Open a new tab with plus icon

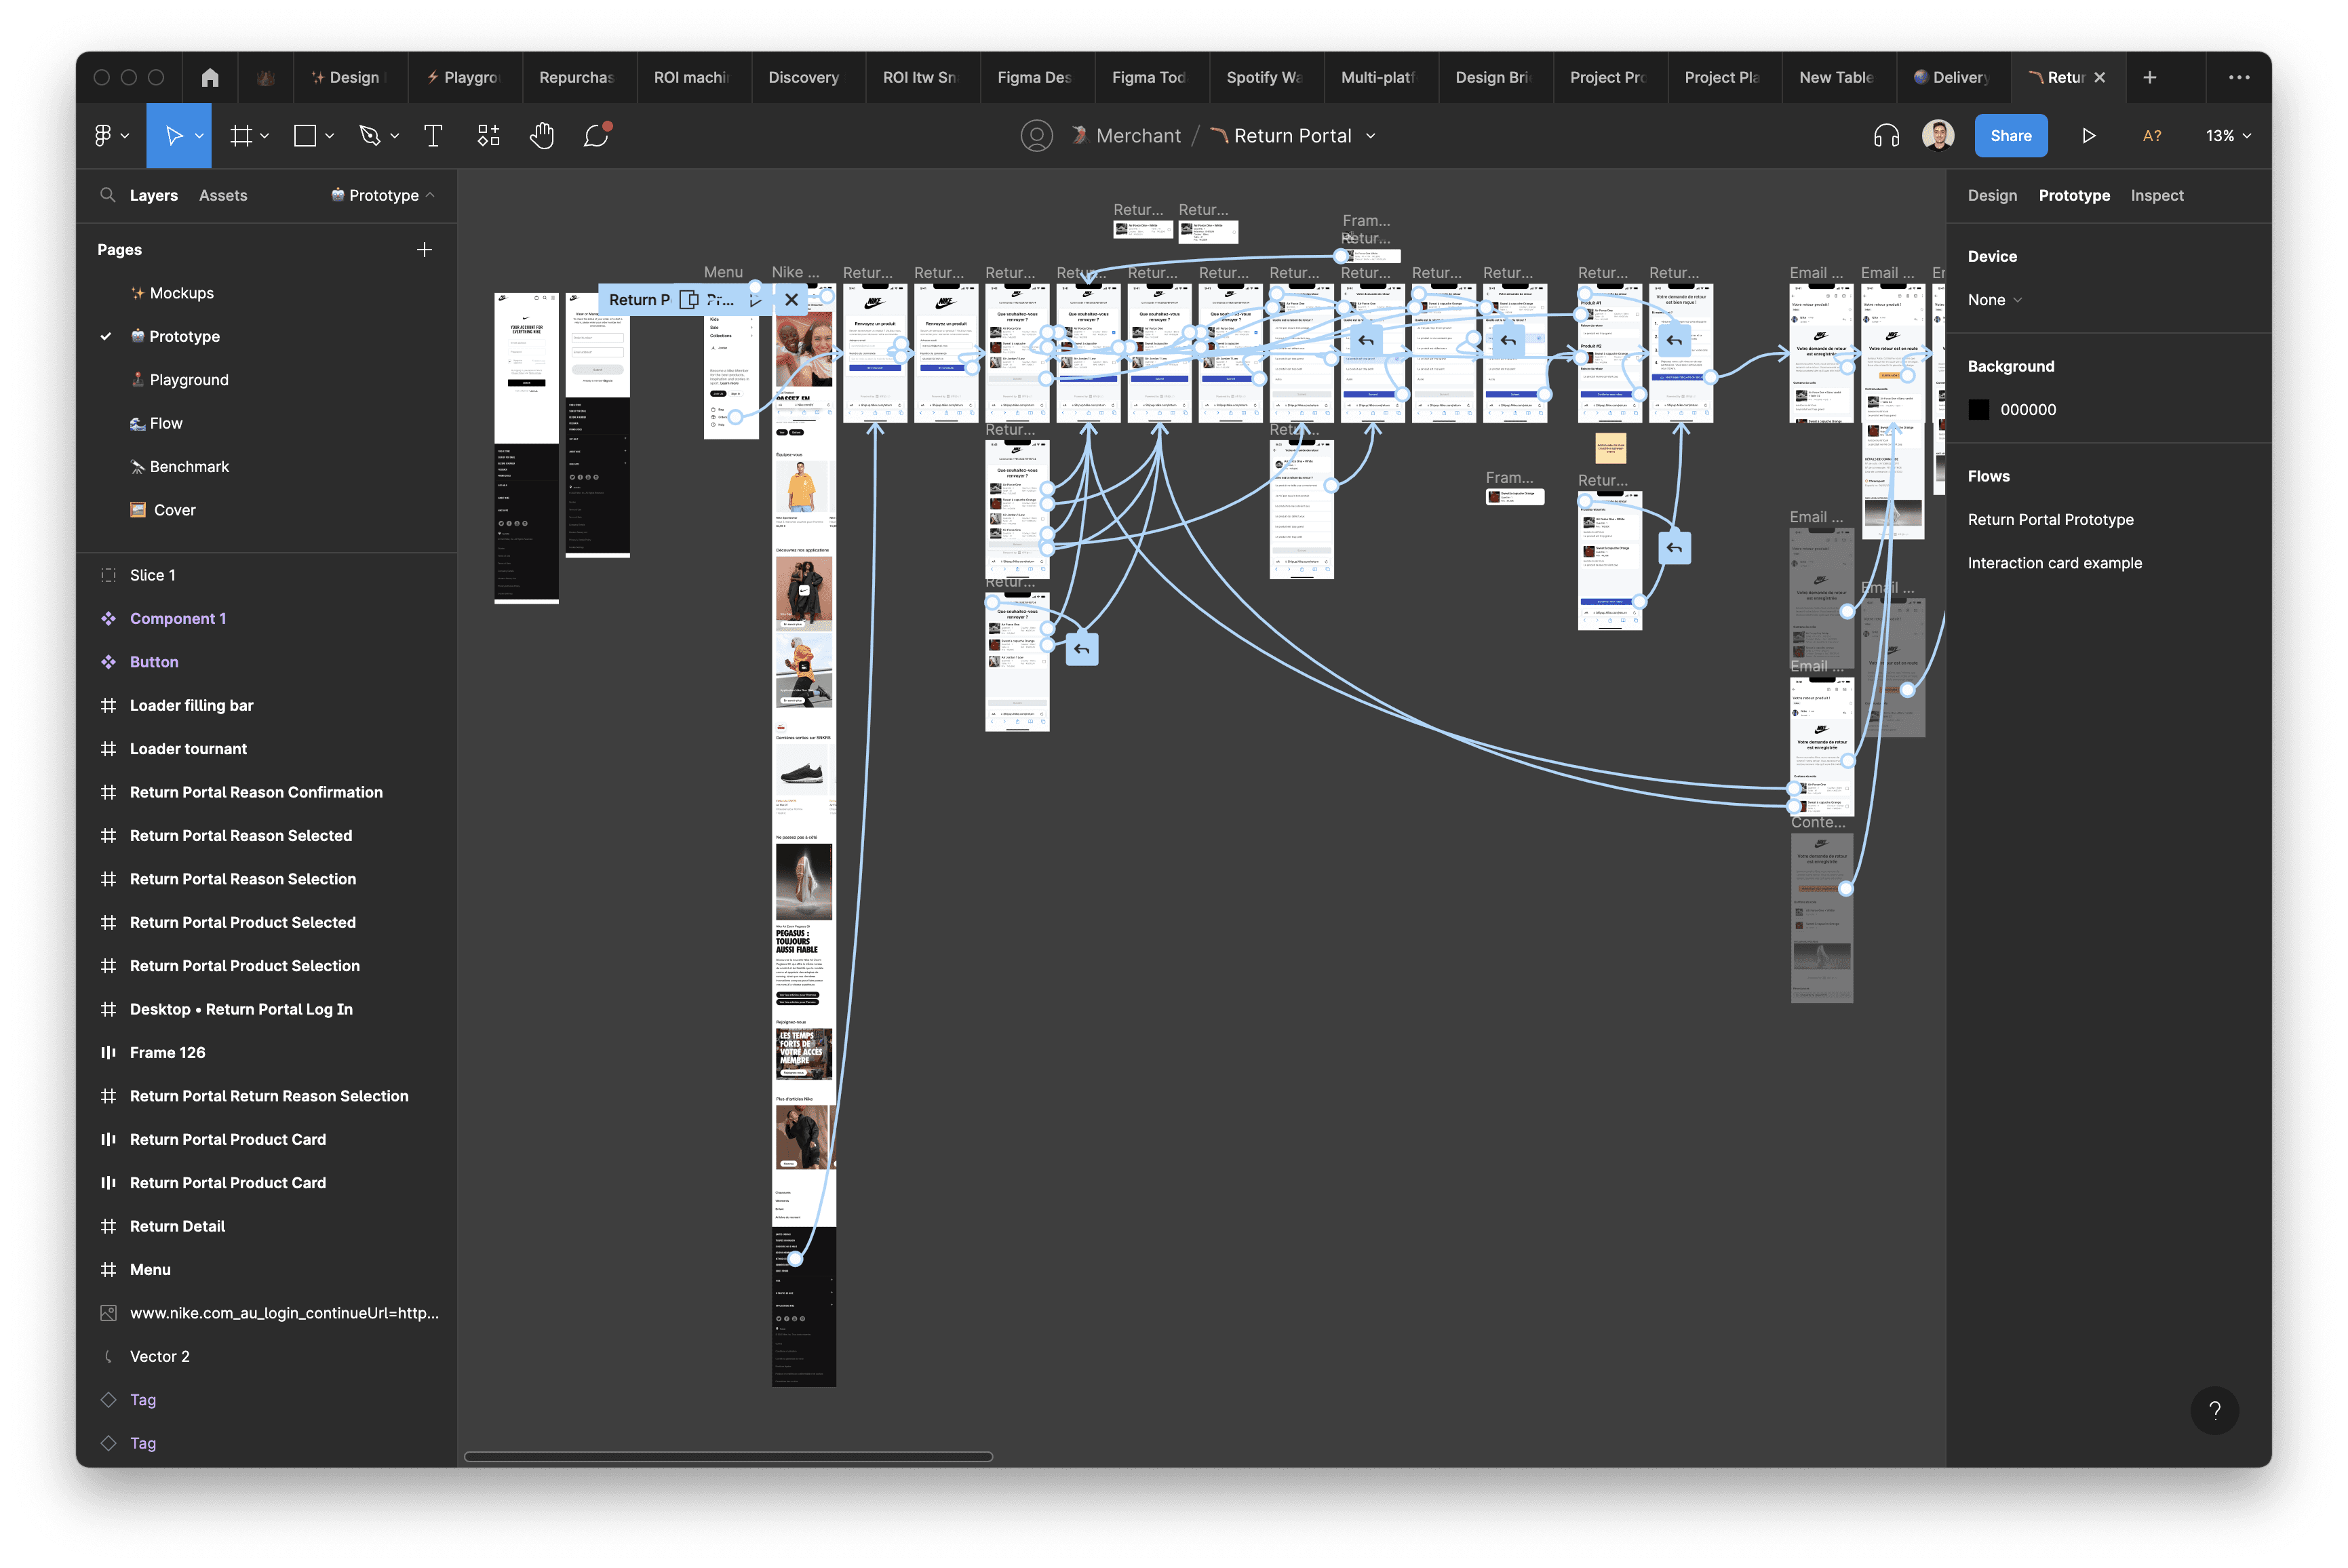(x=2150, y=77)
